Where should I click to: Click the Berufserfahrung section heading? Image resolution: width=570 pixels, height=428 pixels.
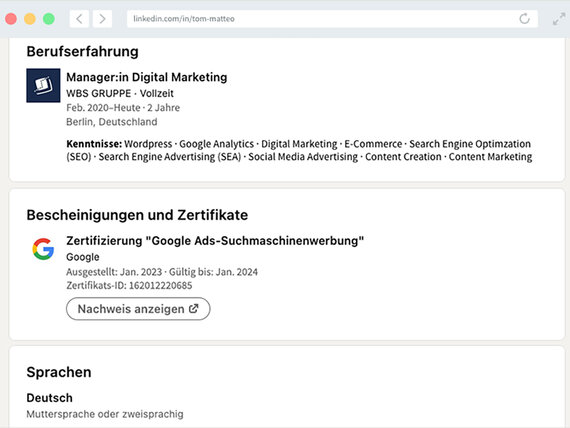point(83,52)
